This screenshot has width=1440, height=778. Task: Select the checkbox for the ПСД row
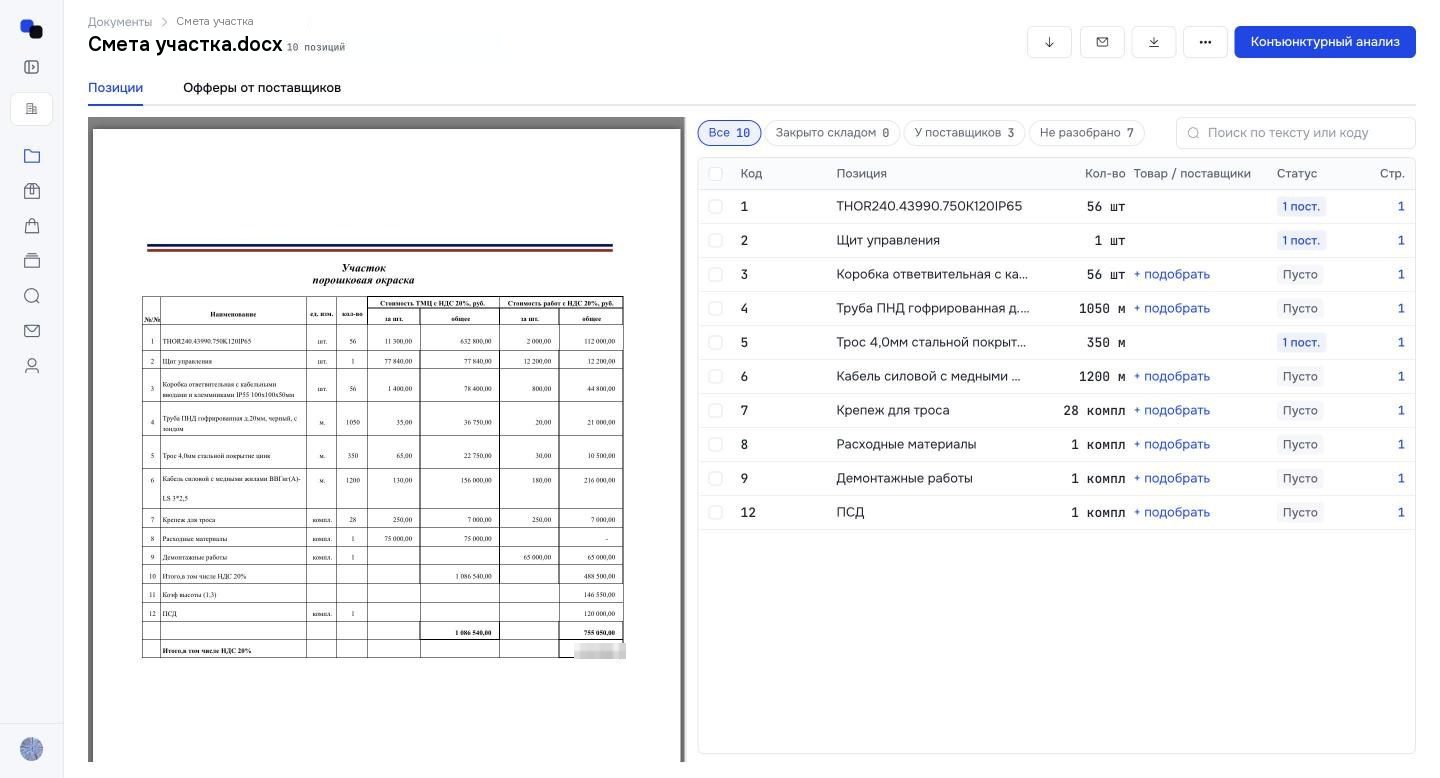(715, 513)
